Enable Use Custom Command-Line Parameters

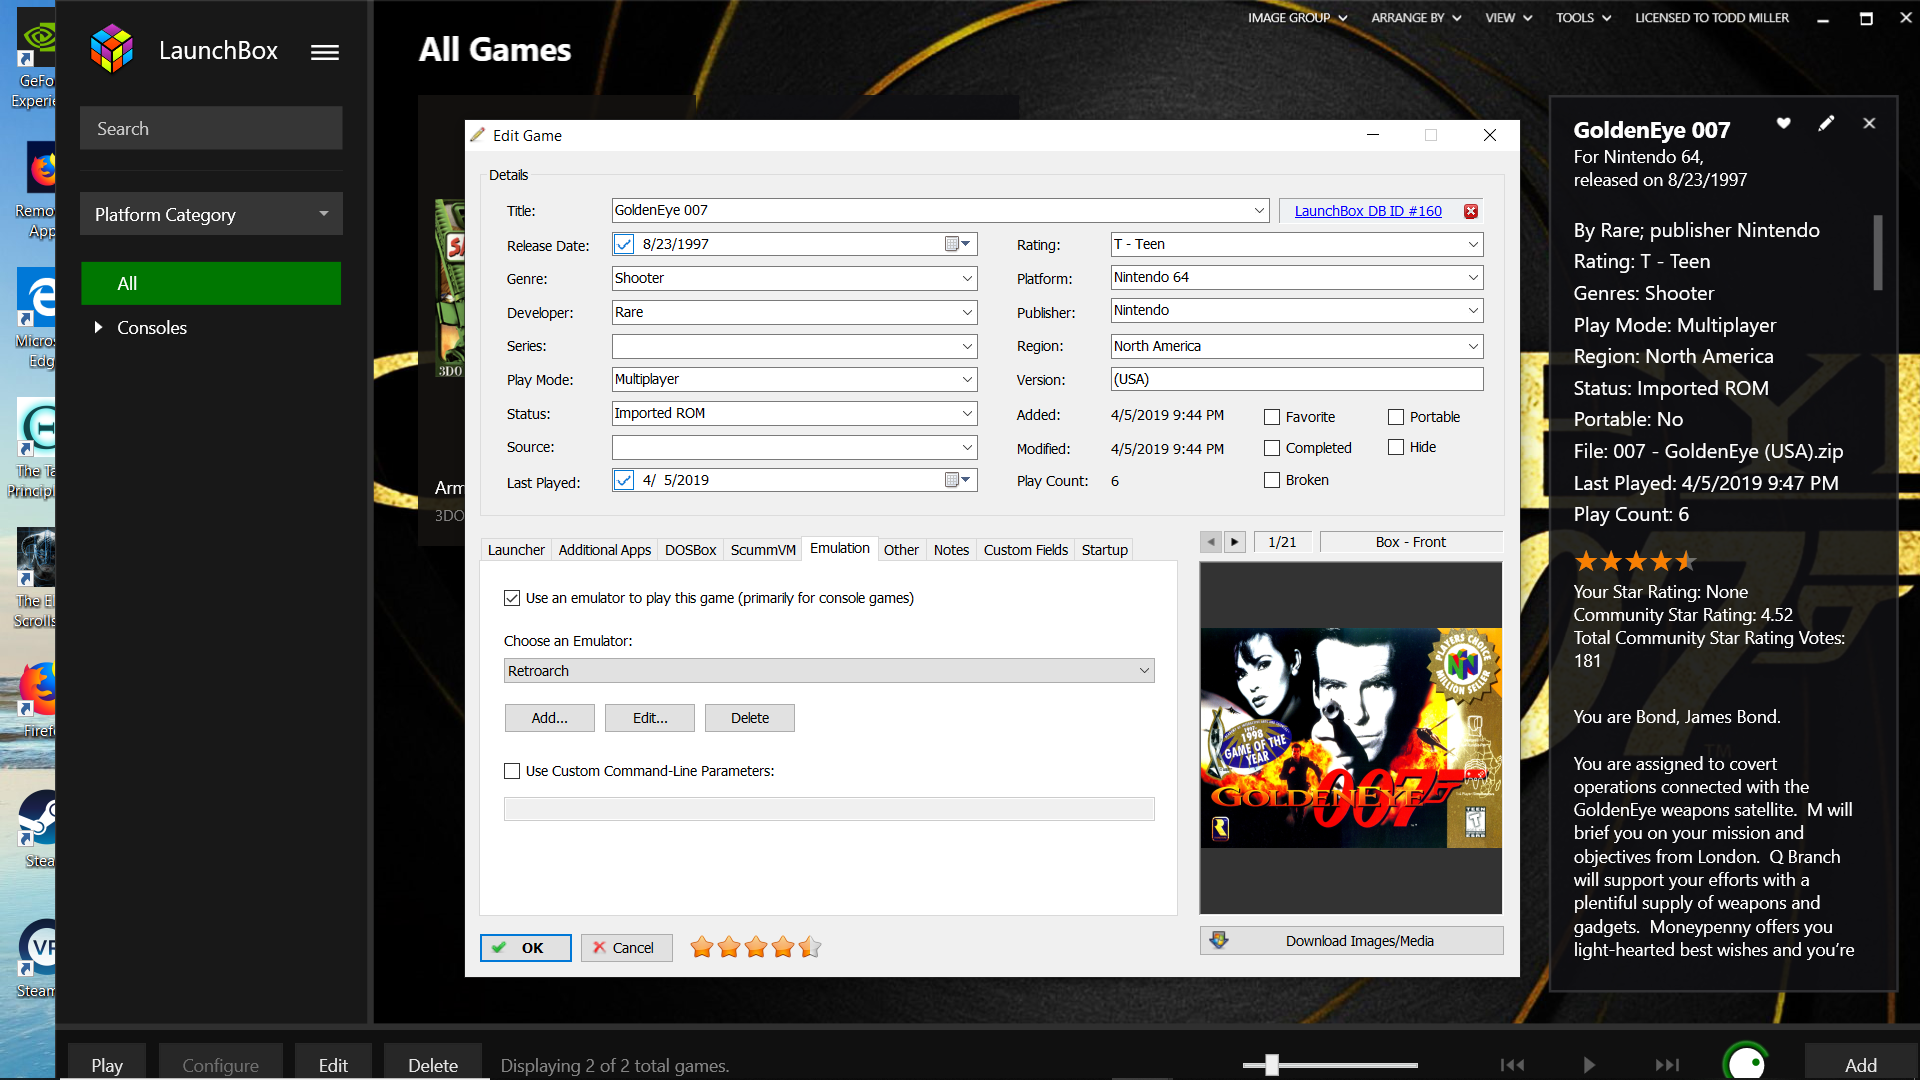tap(512, 771)
